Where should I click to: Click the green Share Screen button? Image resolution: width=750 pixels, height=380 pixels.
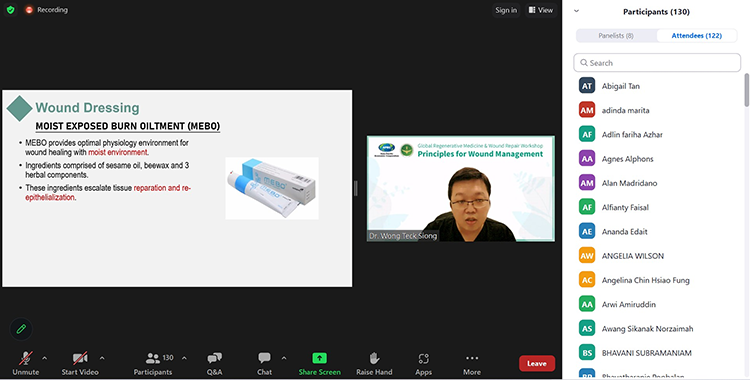coord(320,363)
